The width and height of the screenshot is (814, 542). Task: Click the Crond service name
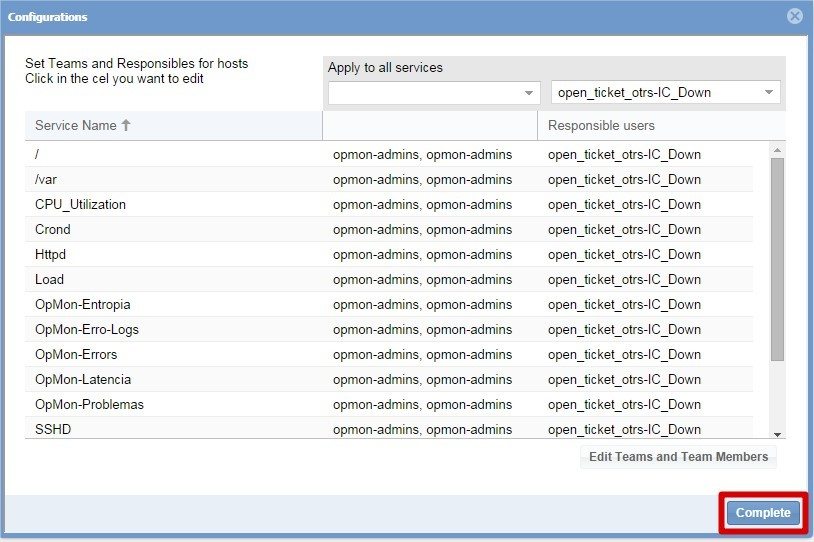coord(53,230)
